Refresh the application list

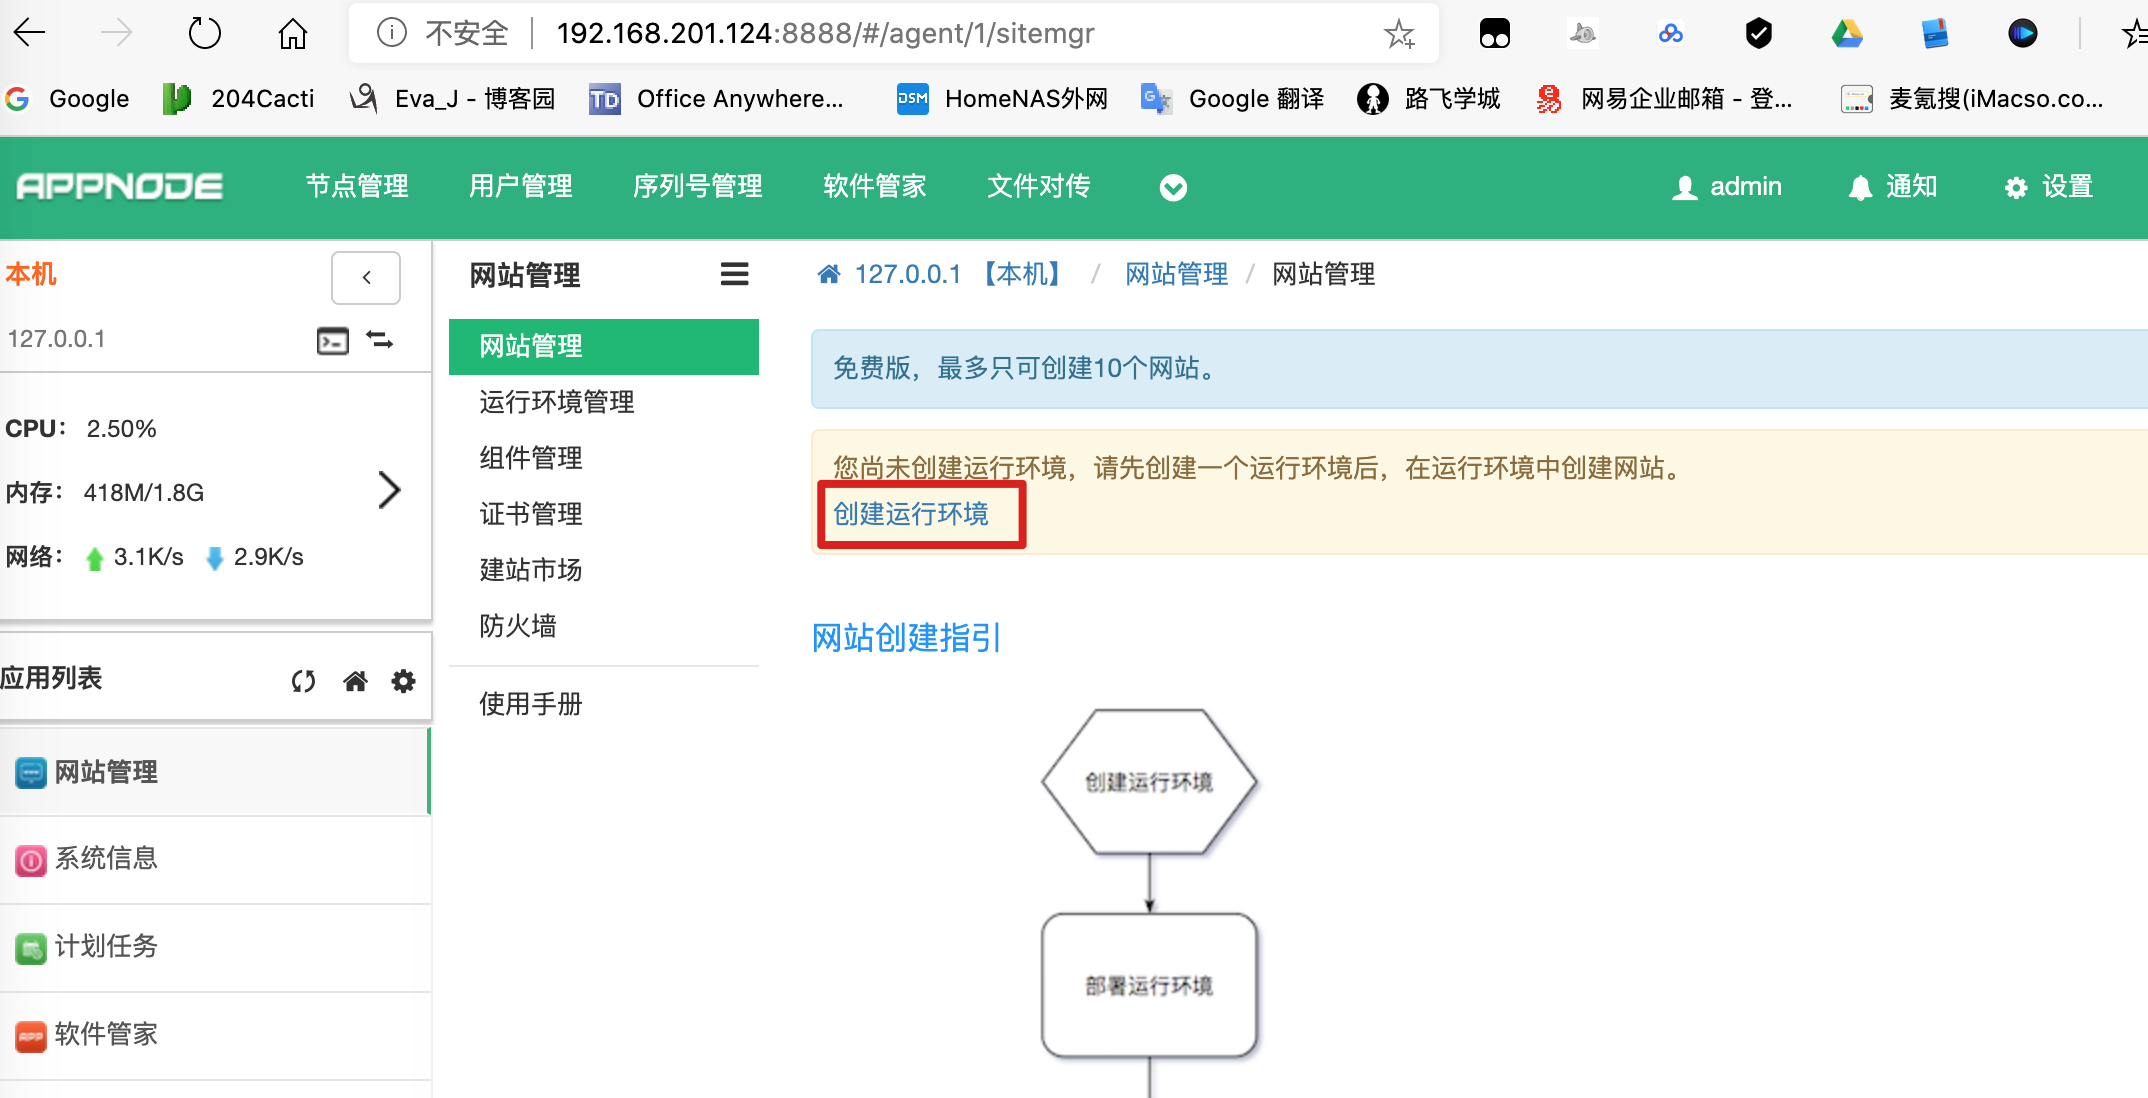(303, 681)
